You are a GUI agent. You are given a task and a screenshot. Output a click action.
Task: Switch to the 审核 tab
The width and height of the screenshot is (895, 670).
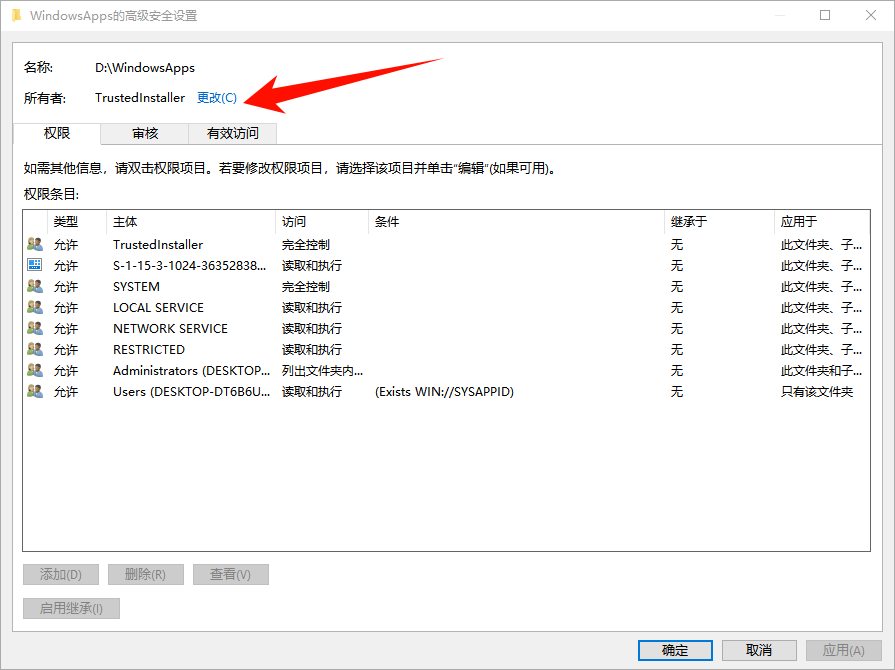coord(144,133)
